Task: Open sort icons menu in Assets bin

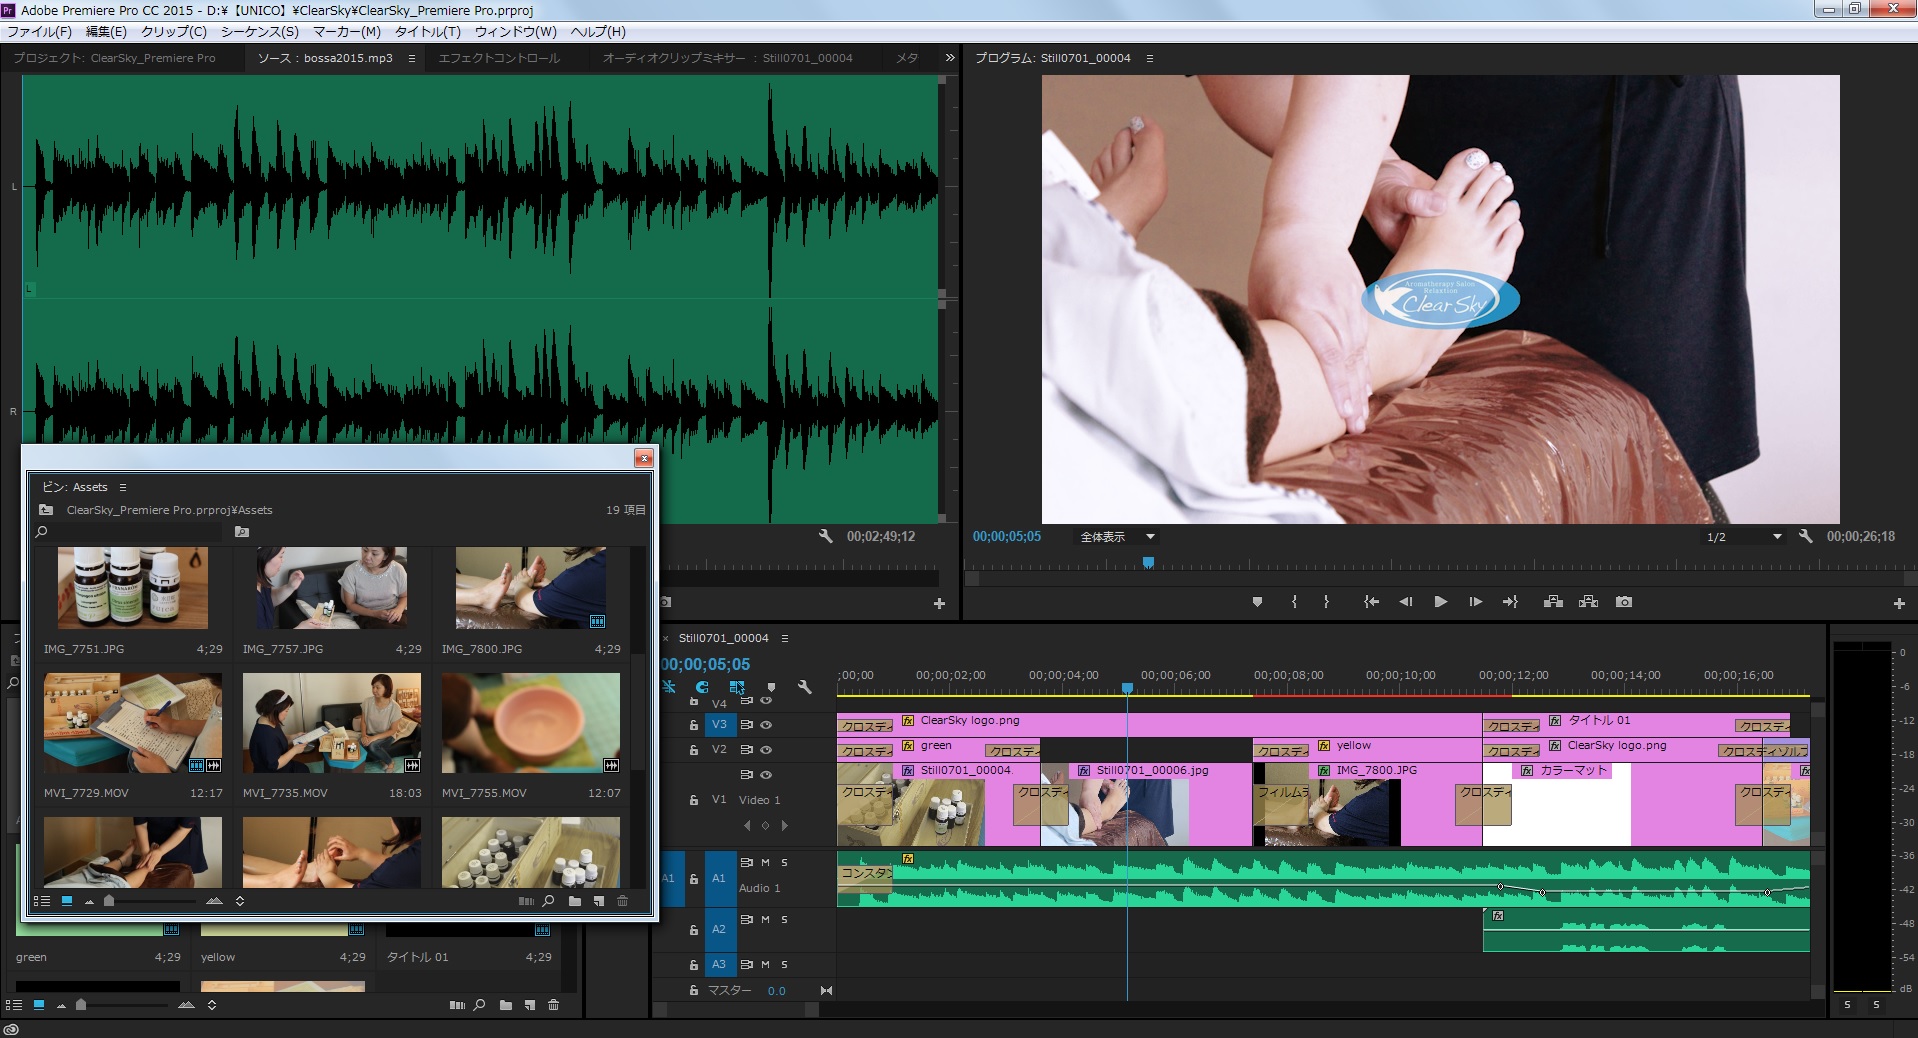Action: tap(240, 901)
